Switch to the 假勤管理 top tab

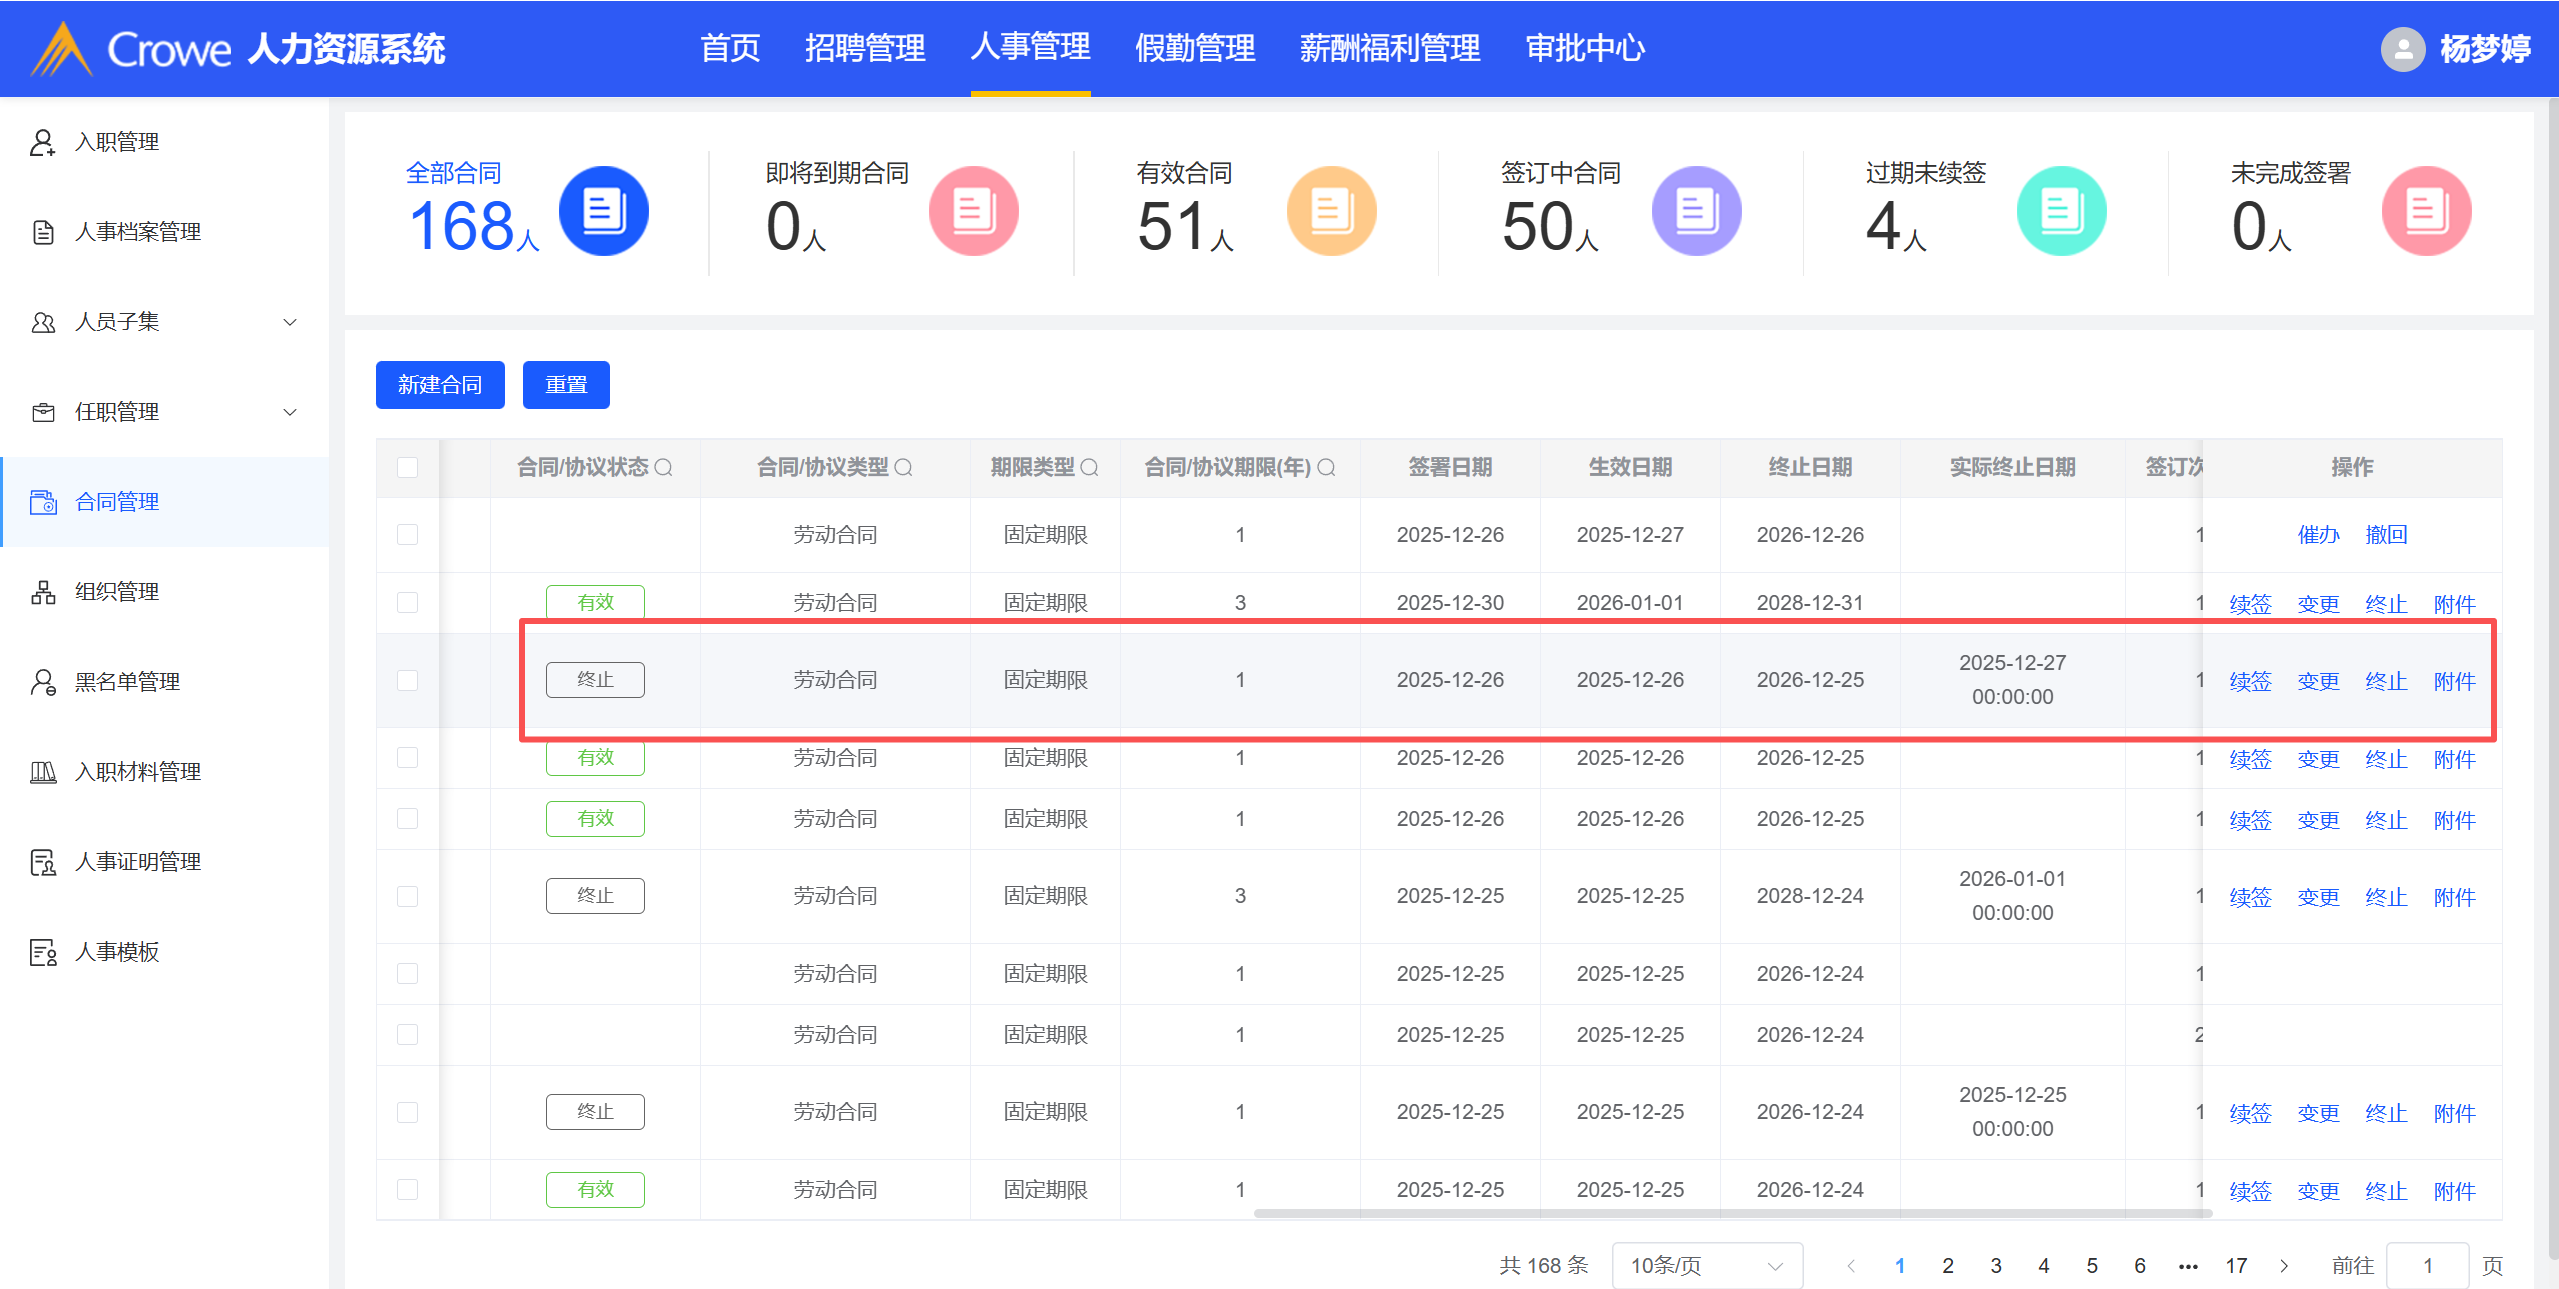[1194, 48]
